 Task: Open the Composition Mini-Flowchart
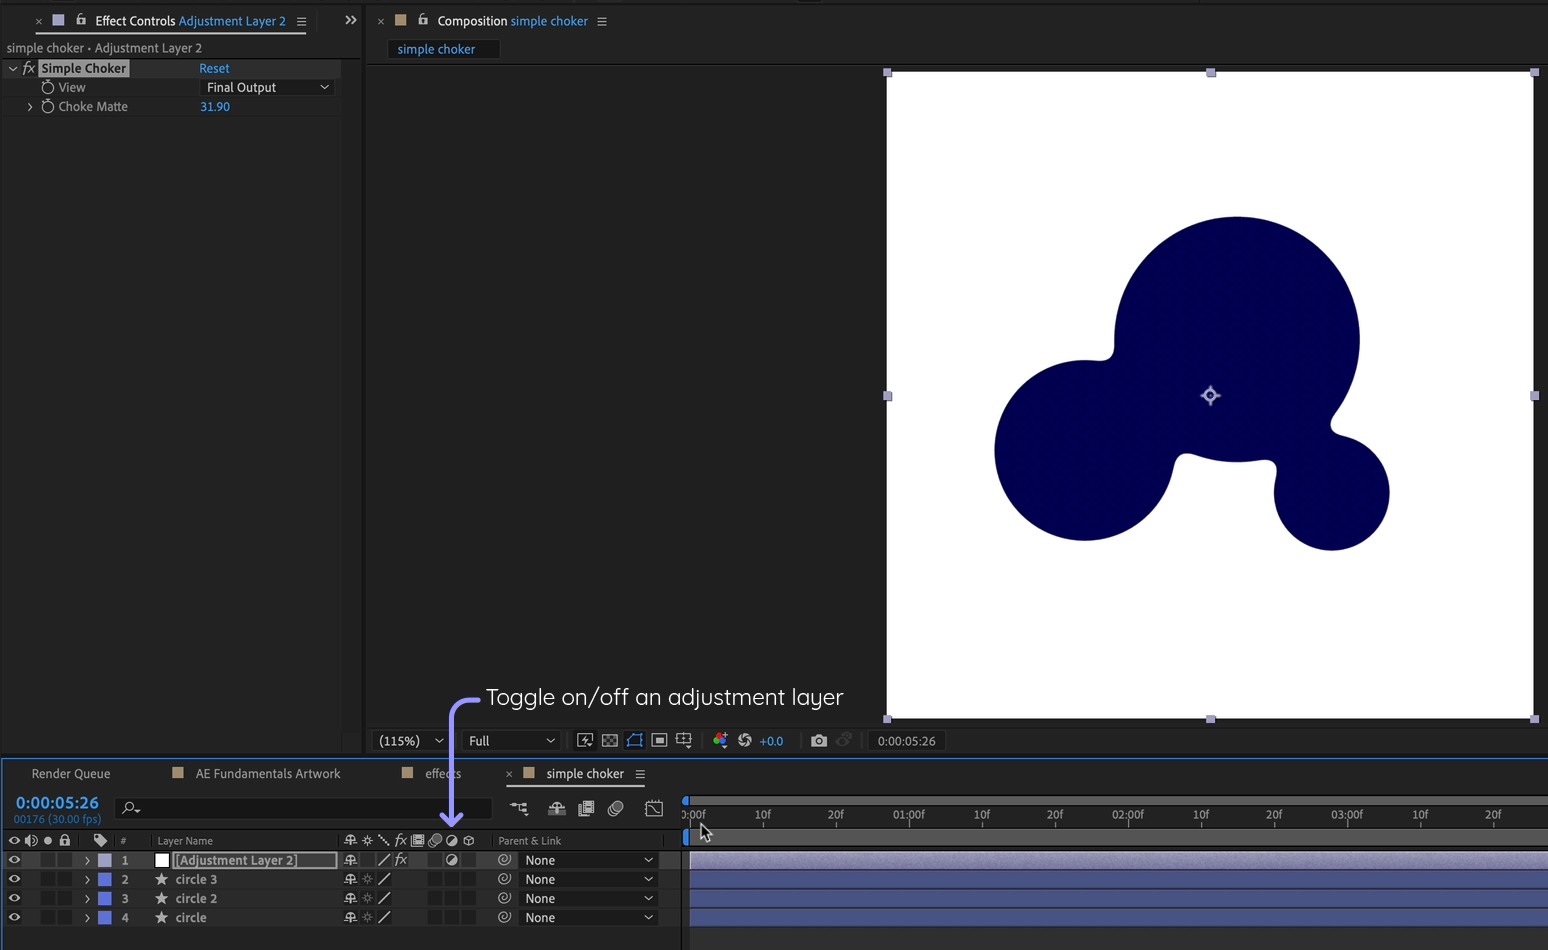pos(519,808)
